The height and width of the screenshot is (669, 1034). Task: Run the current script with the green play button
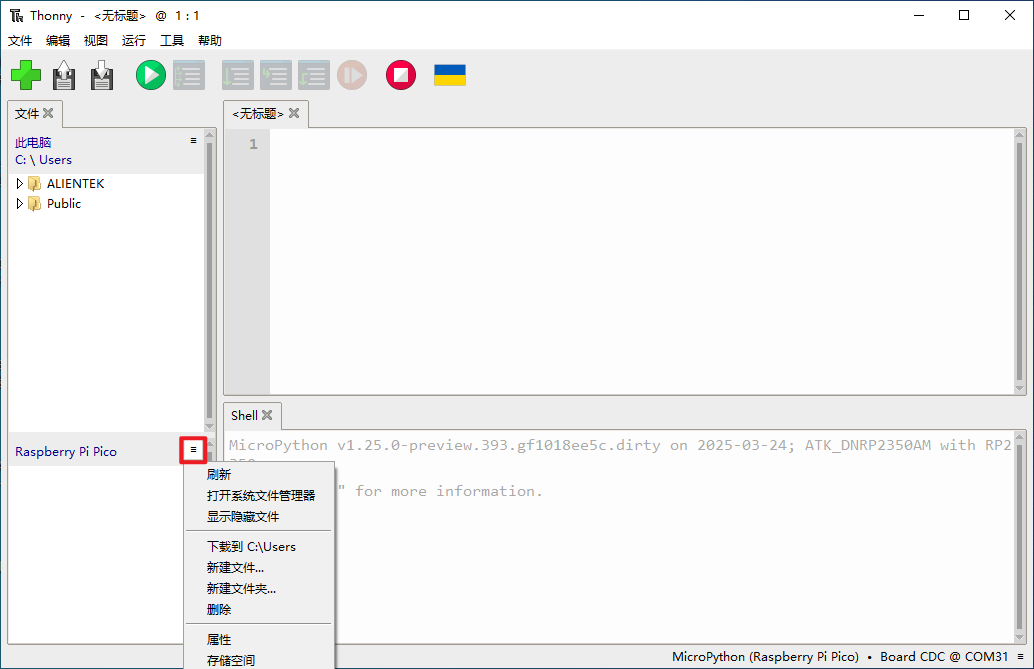(151, 75)
